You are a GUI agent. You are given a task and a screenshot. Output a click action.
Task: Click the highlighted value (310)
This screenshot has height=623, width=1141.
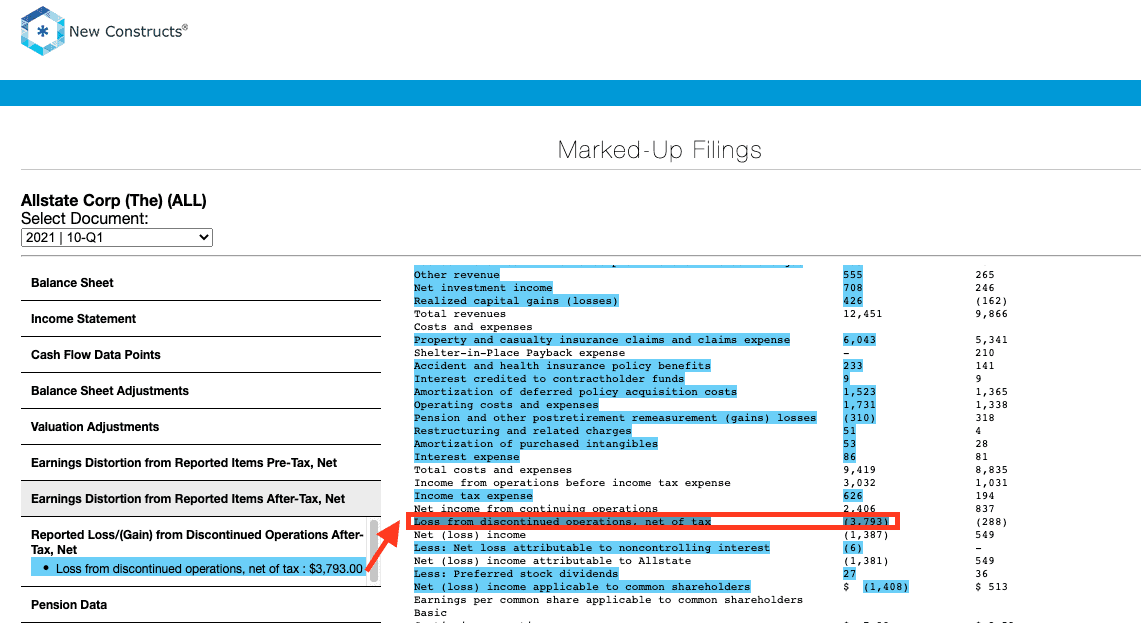[859, 418]
